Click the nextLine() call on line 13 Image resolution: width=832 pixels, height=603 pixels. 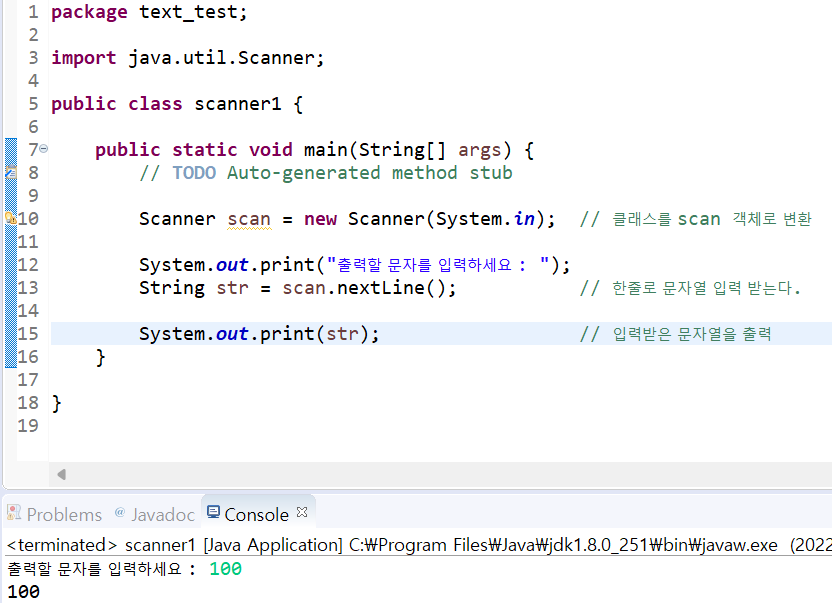click(x=396, y=287)
